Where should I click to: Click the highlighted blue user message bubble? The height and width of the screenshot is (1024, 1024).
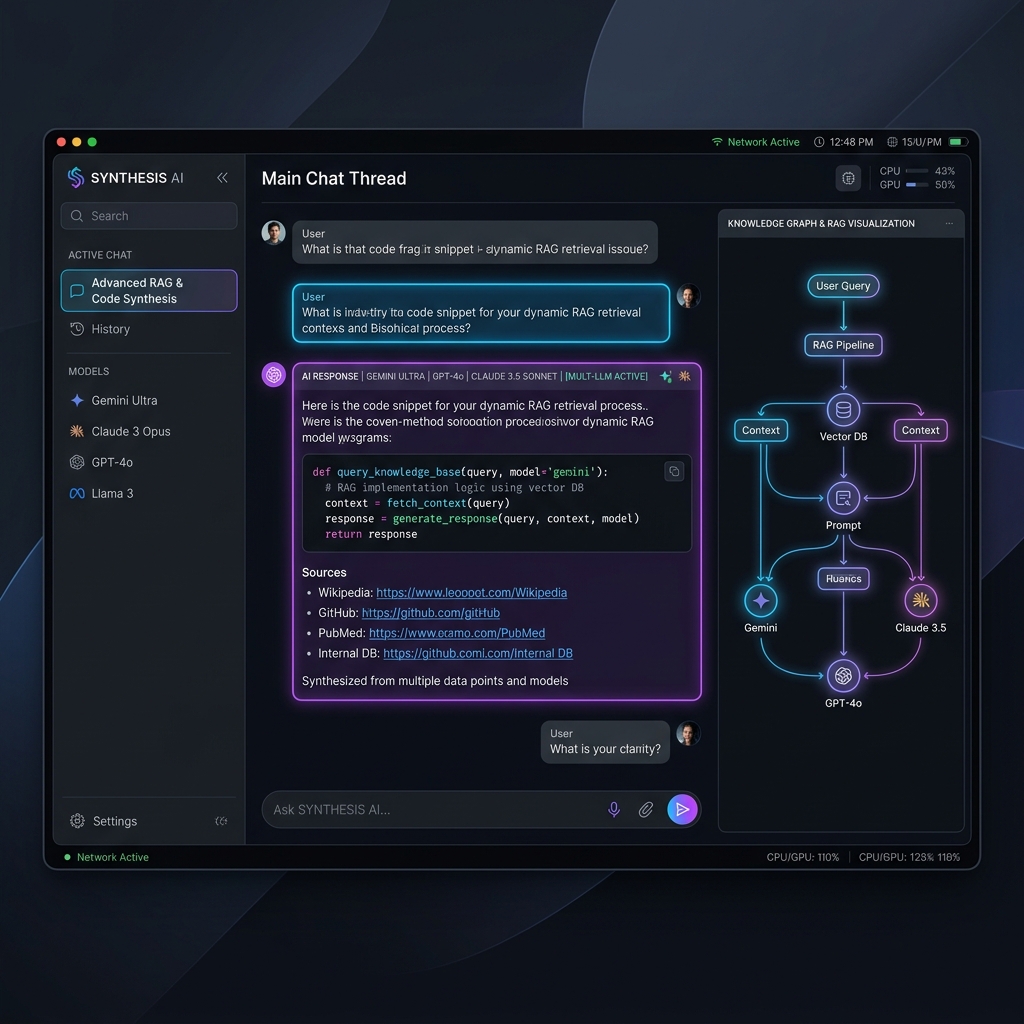481,313
